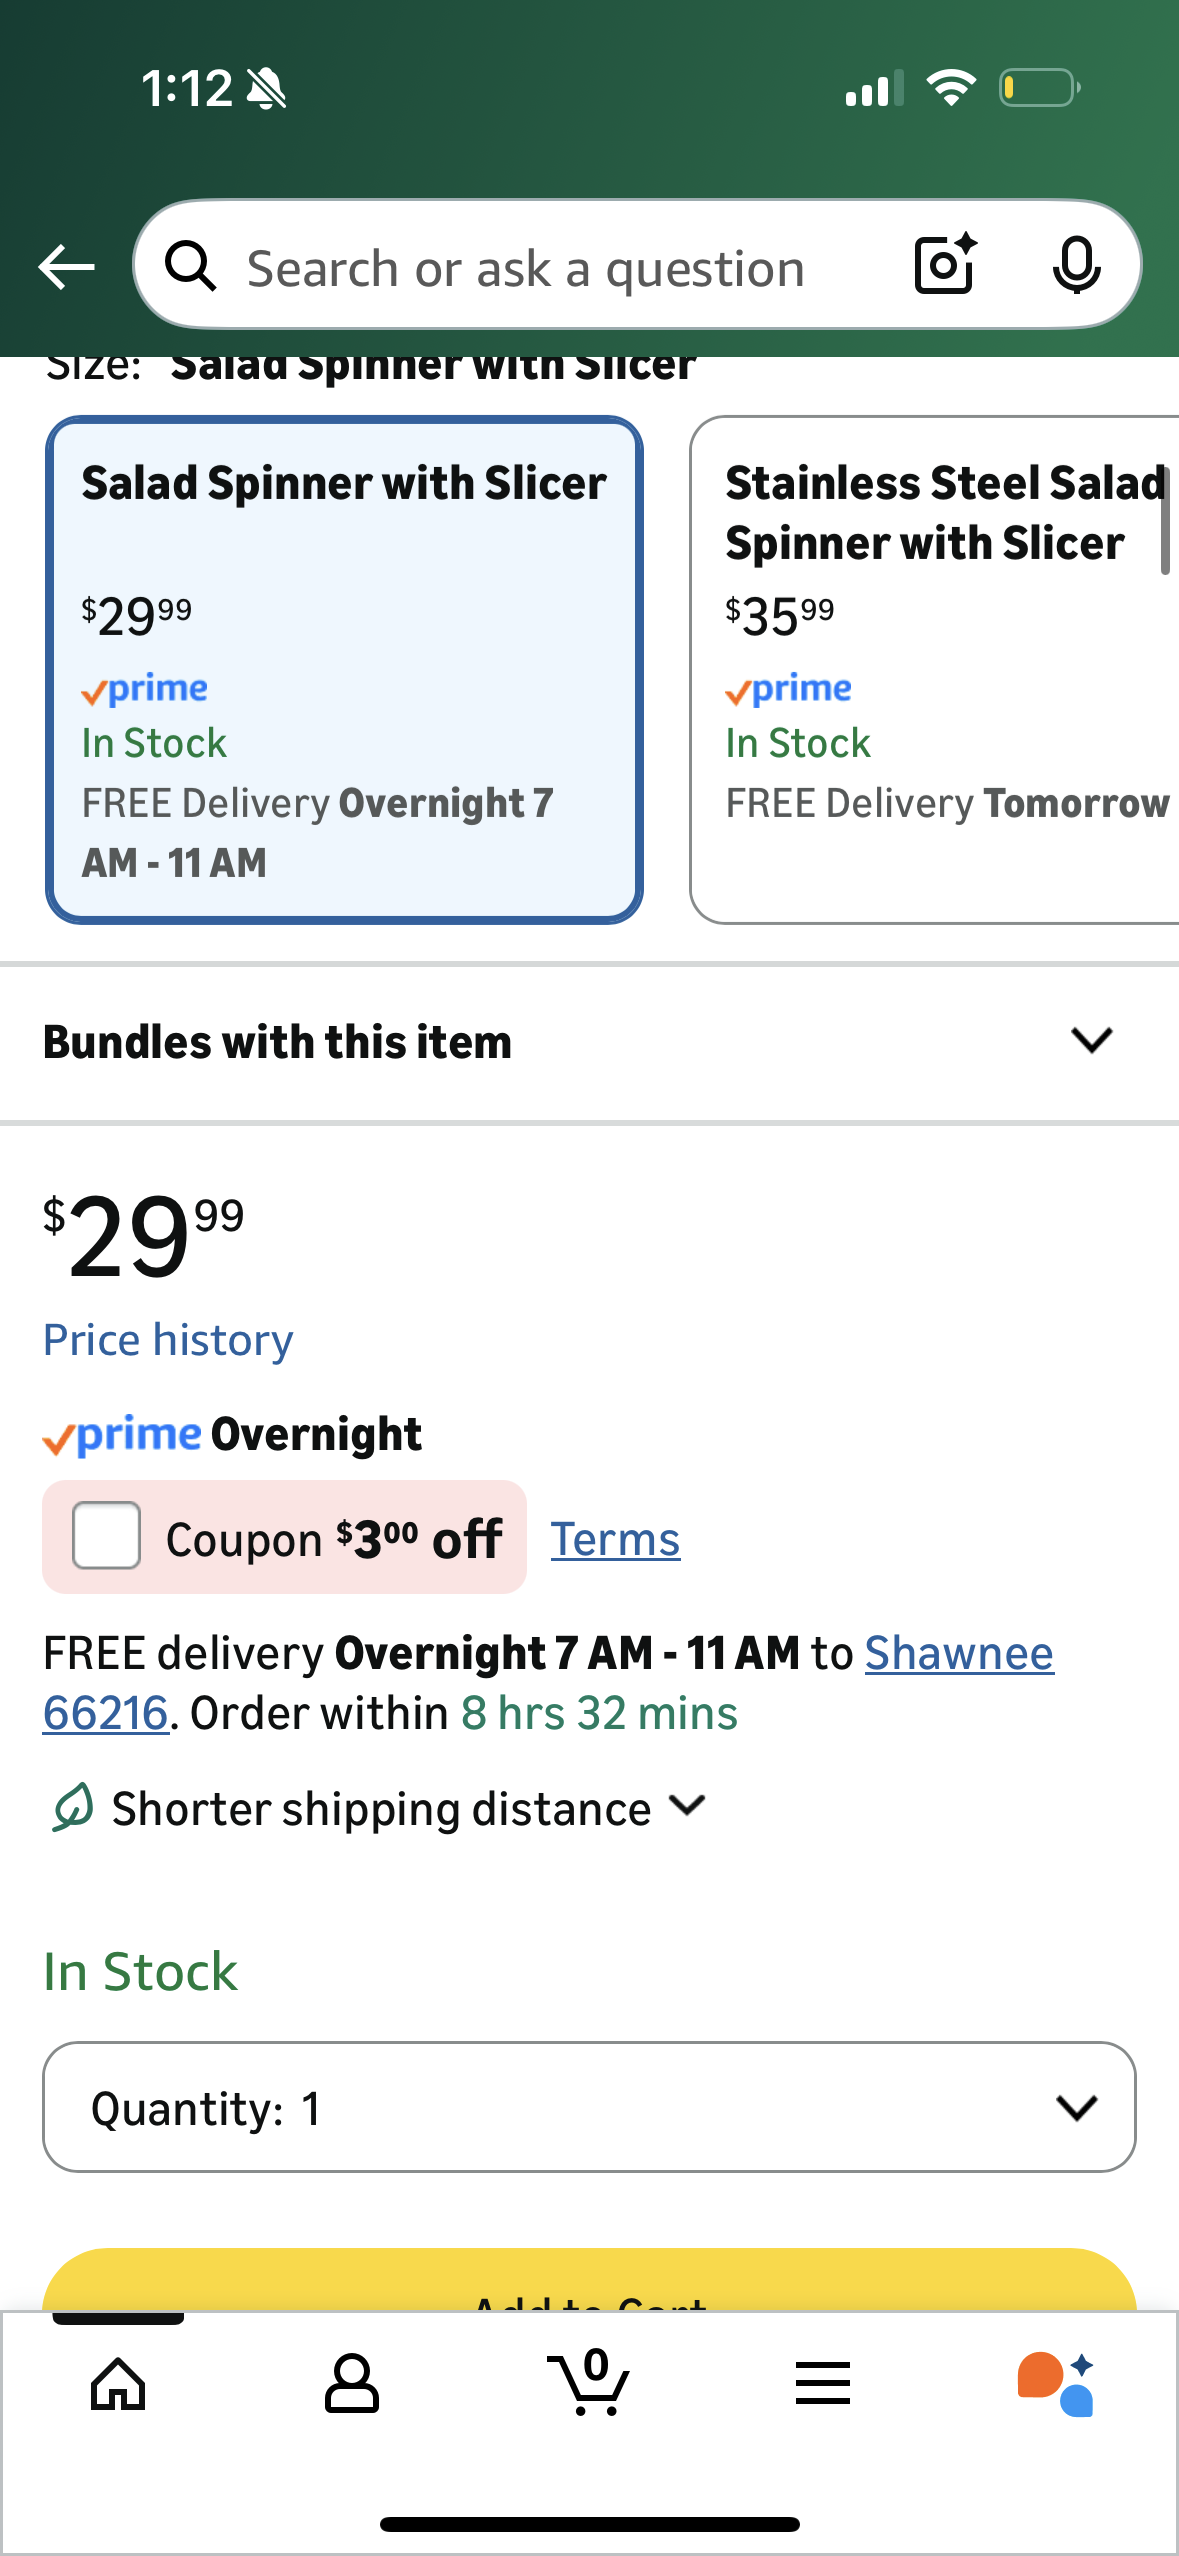Tap the microphone voice search icon
The height and width of the screenshot is (2556, 1179).
pyautogui.click(x=1076, y=266)
